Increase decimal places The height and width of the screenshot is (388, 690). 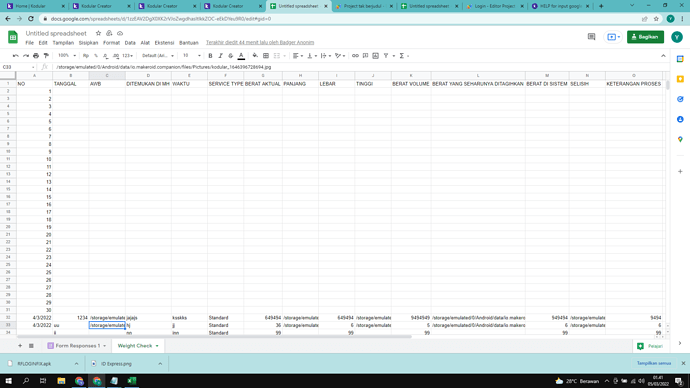click(116, 56)
